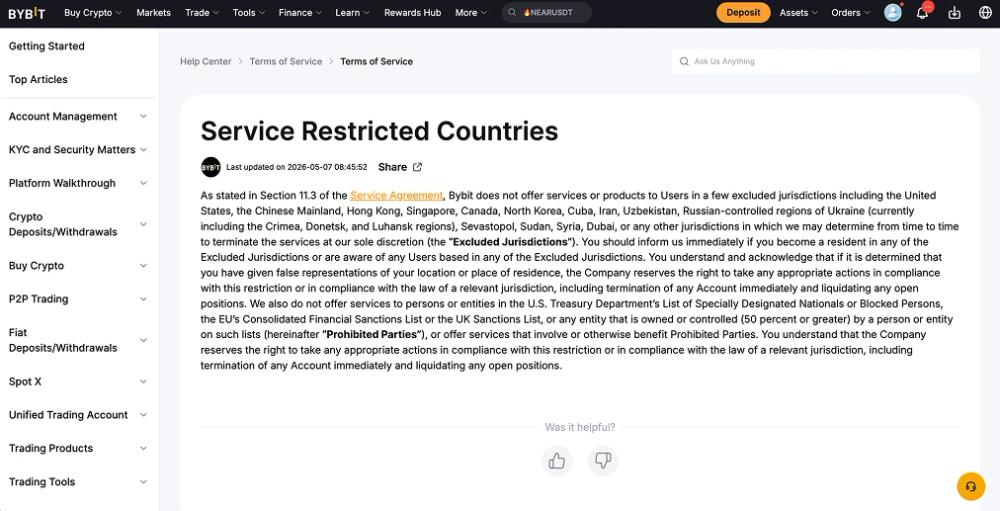Viewport: 1000px width, 511px height.
Task: Click the bold 'Excluded Jurisdictions' term
Action: [510, 242]
